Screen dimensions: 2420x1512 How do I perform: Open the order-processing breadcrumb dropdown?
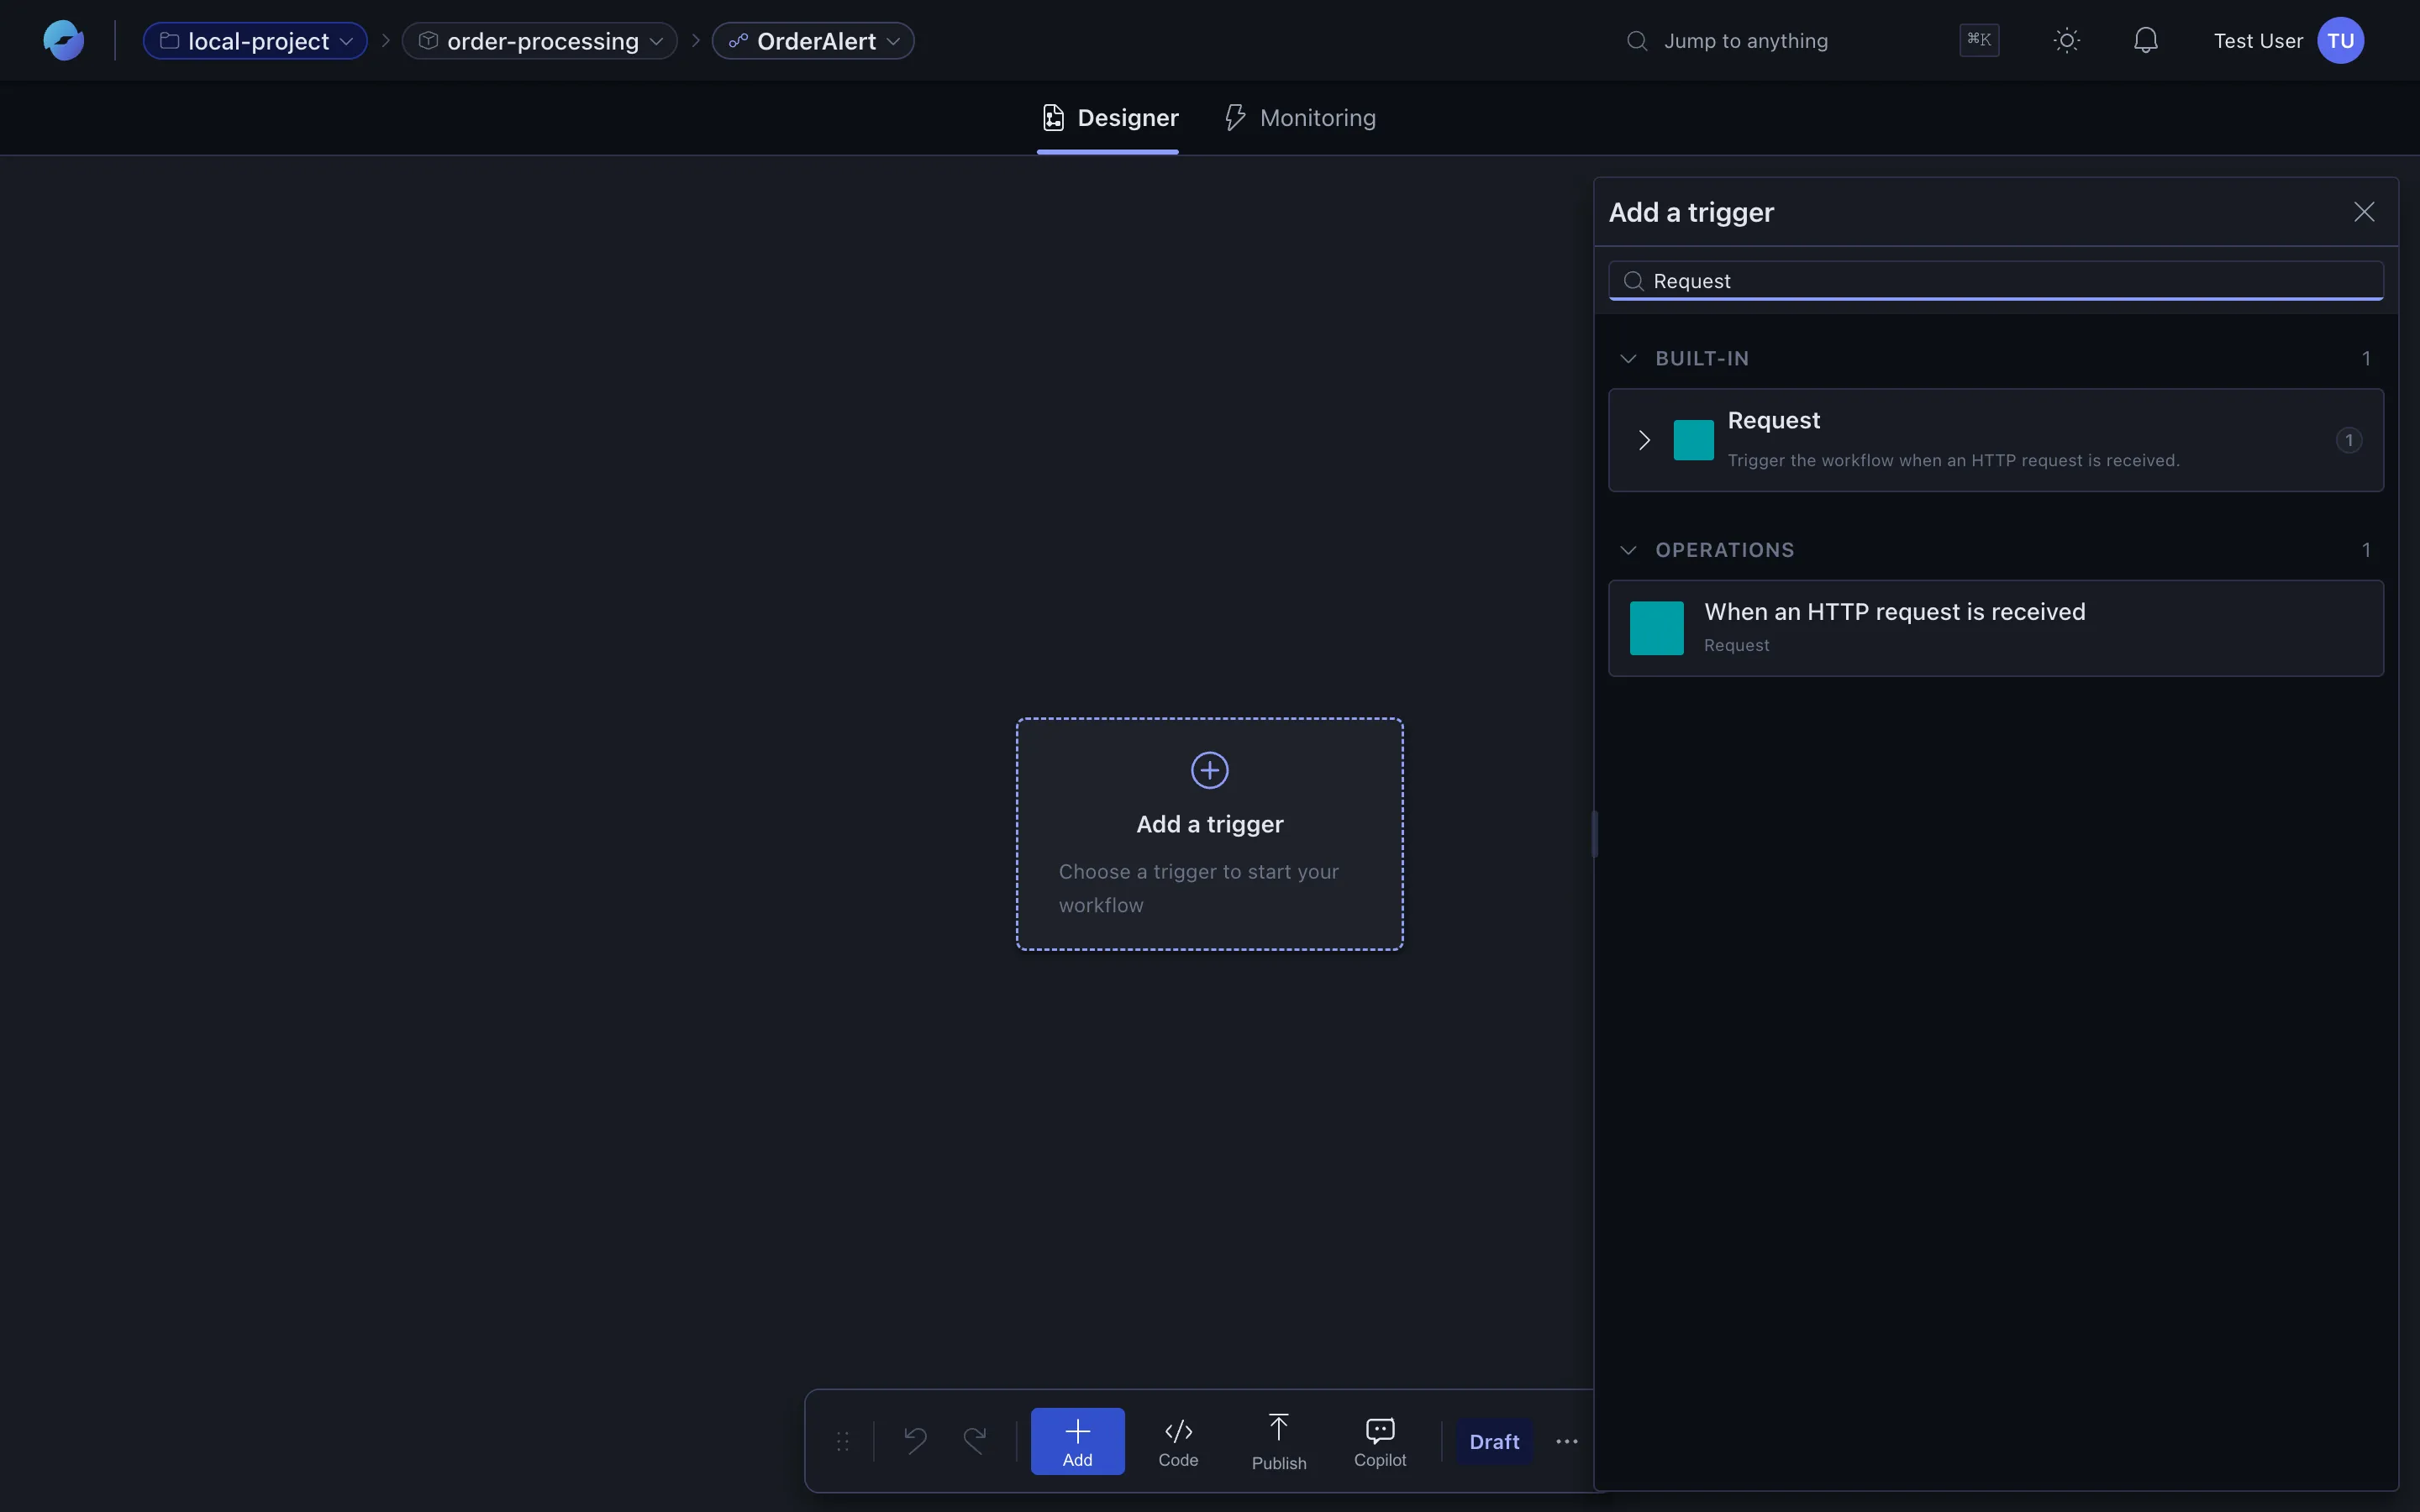click(540, 41)
